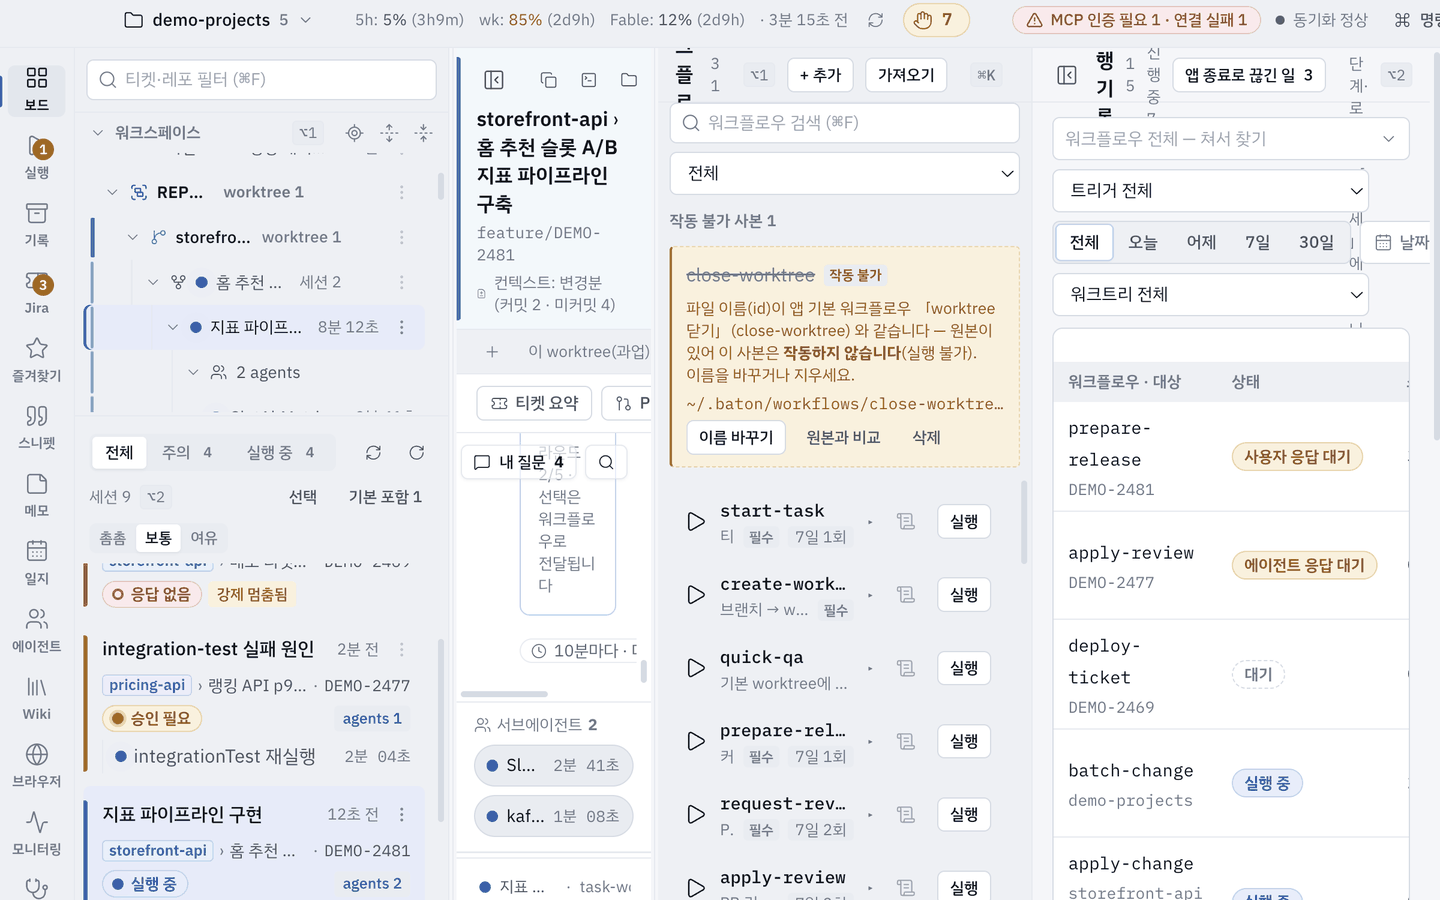Open 즐겨찾기 (favorites) star icon
The width and height of the screenshot is (1440, 900).
click(x=37, y=360)
